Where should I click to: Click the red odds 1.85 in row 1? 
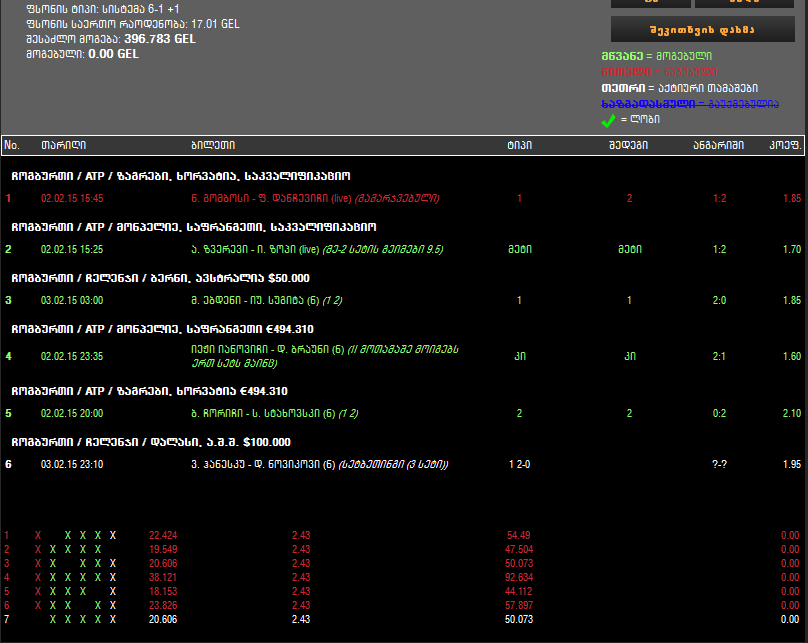(x=792, y=198)
